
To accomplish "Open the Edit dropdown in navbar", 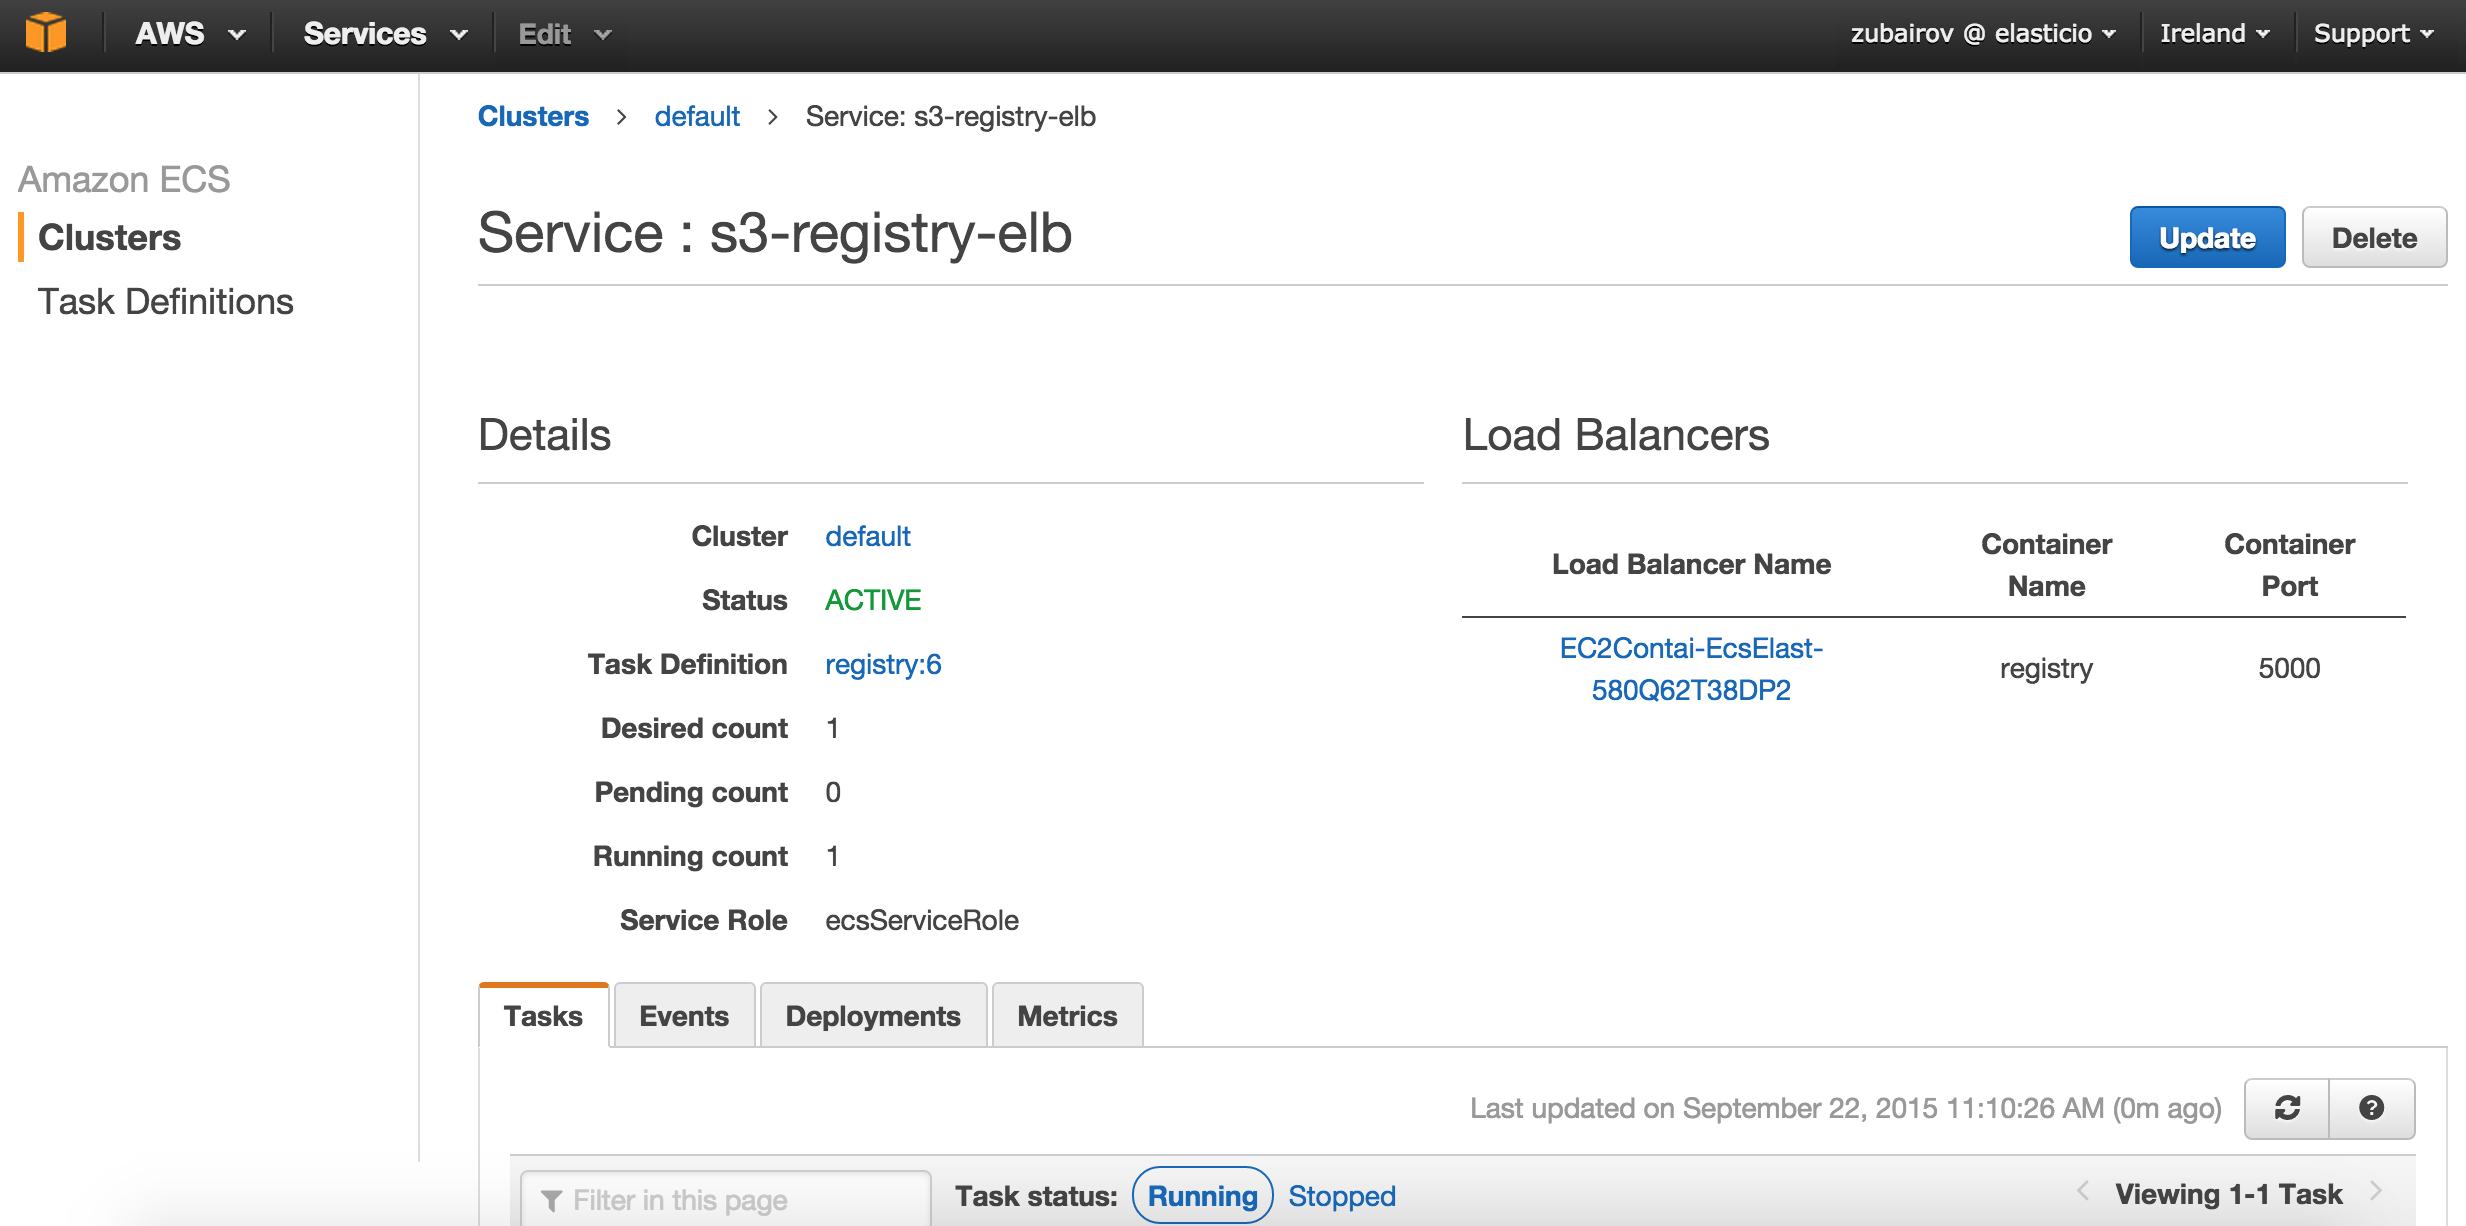I will tap(564, 34).
